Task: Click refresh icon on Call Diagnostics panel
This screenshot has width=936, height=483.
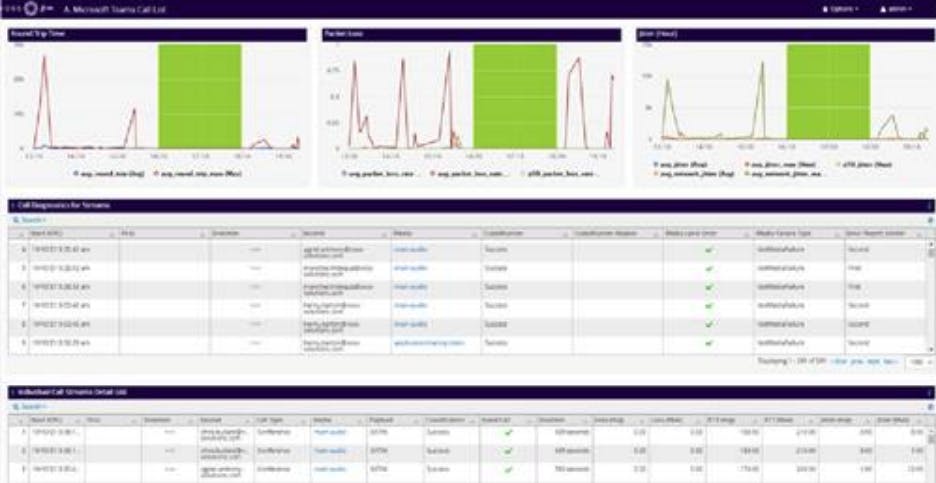Action: coord(930,219)
